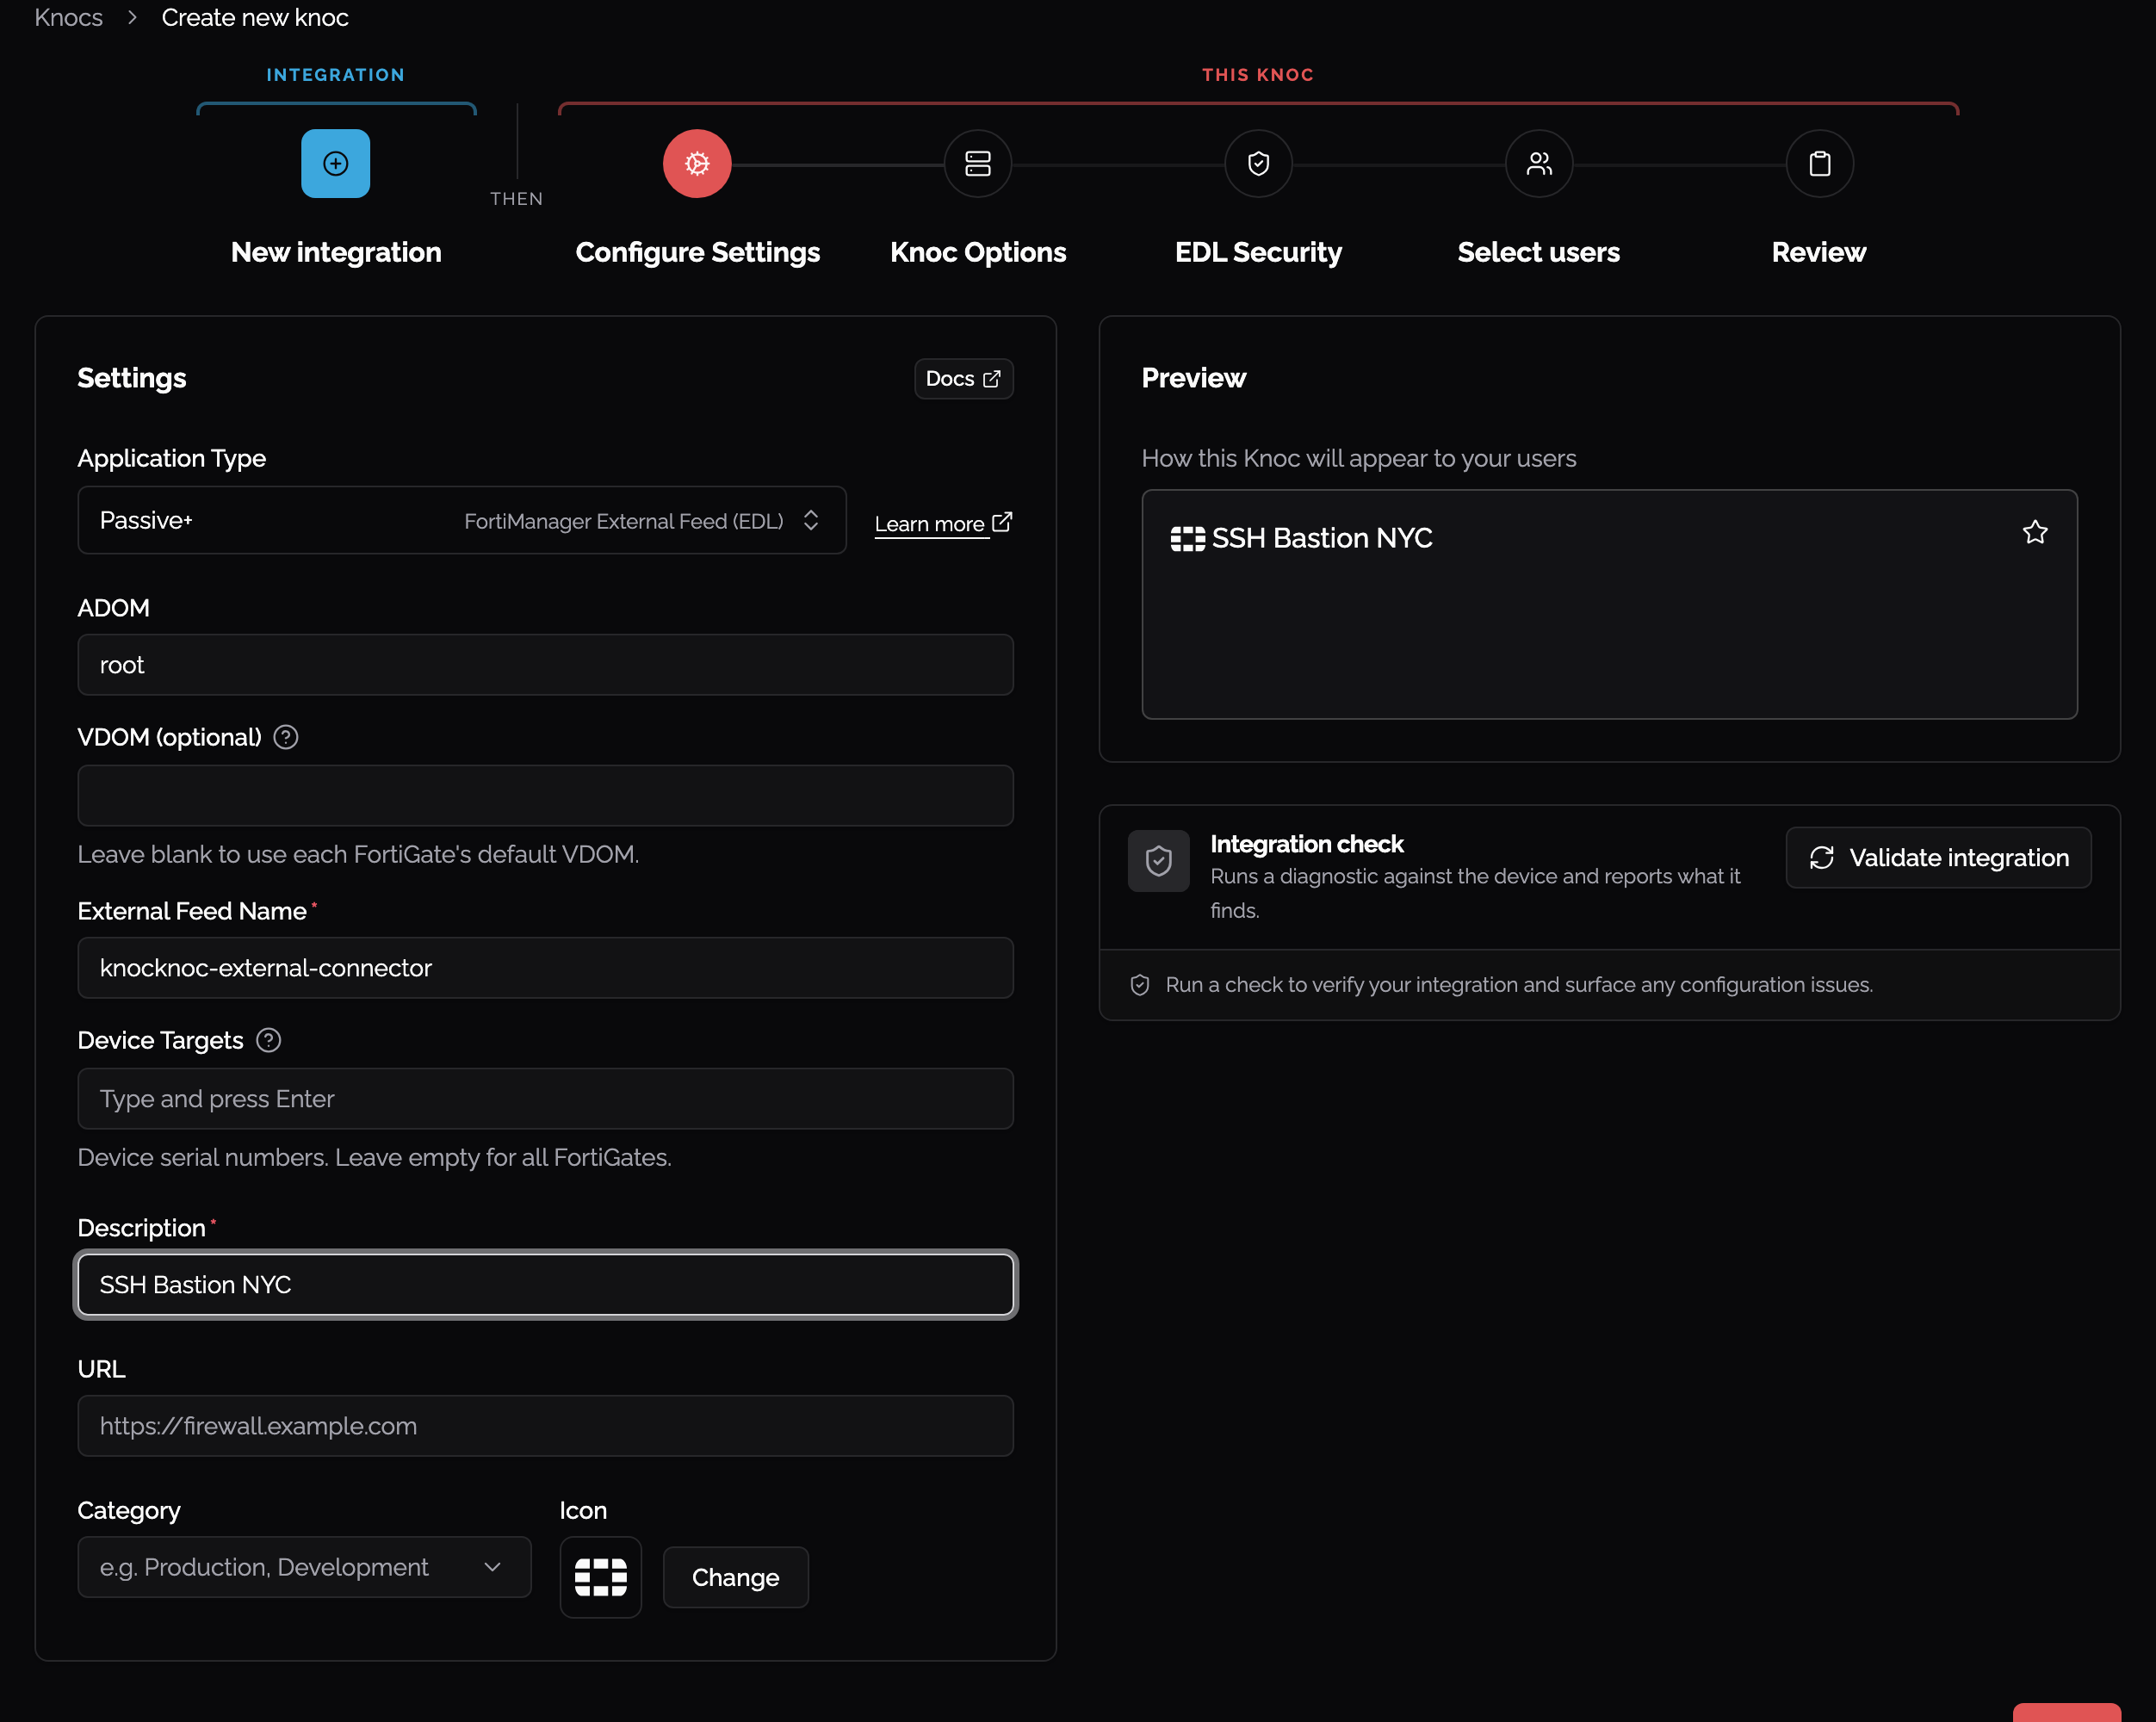This screenshot has height=1722, width=2156.
Task: Click the external link icon beside Learn more
Action: tap(1002, 522)
